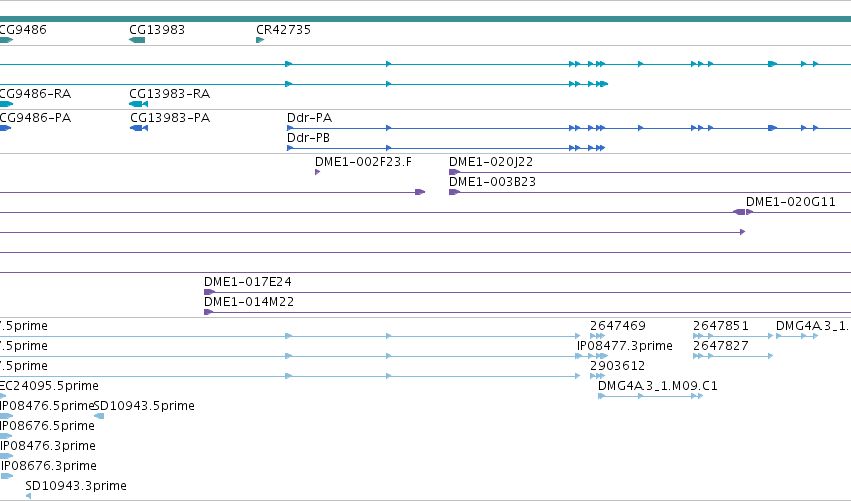
Task: Select the SD10943.5prime EST label
Action: (144, 406)
